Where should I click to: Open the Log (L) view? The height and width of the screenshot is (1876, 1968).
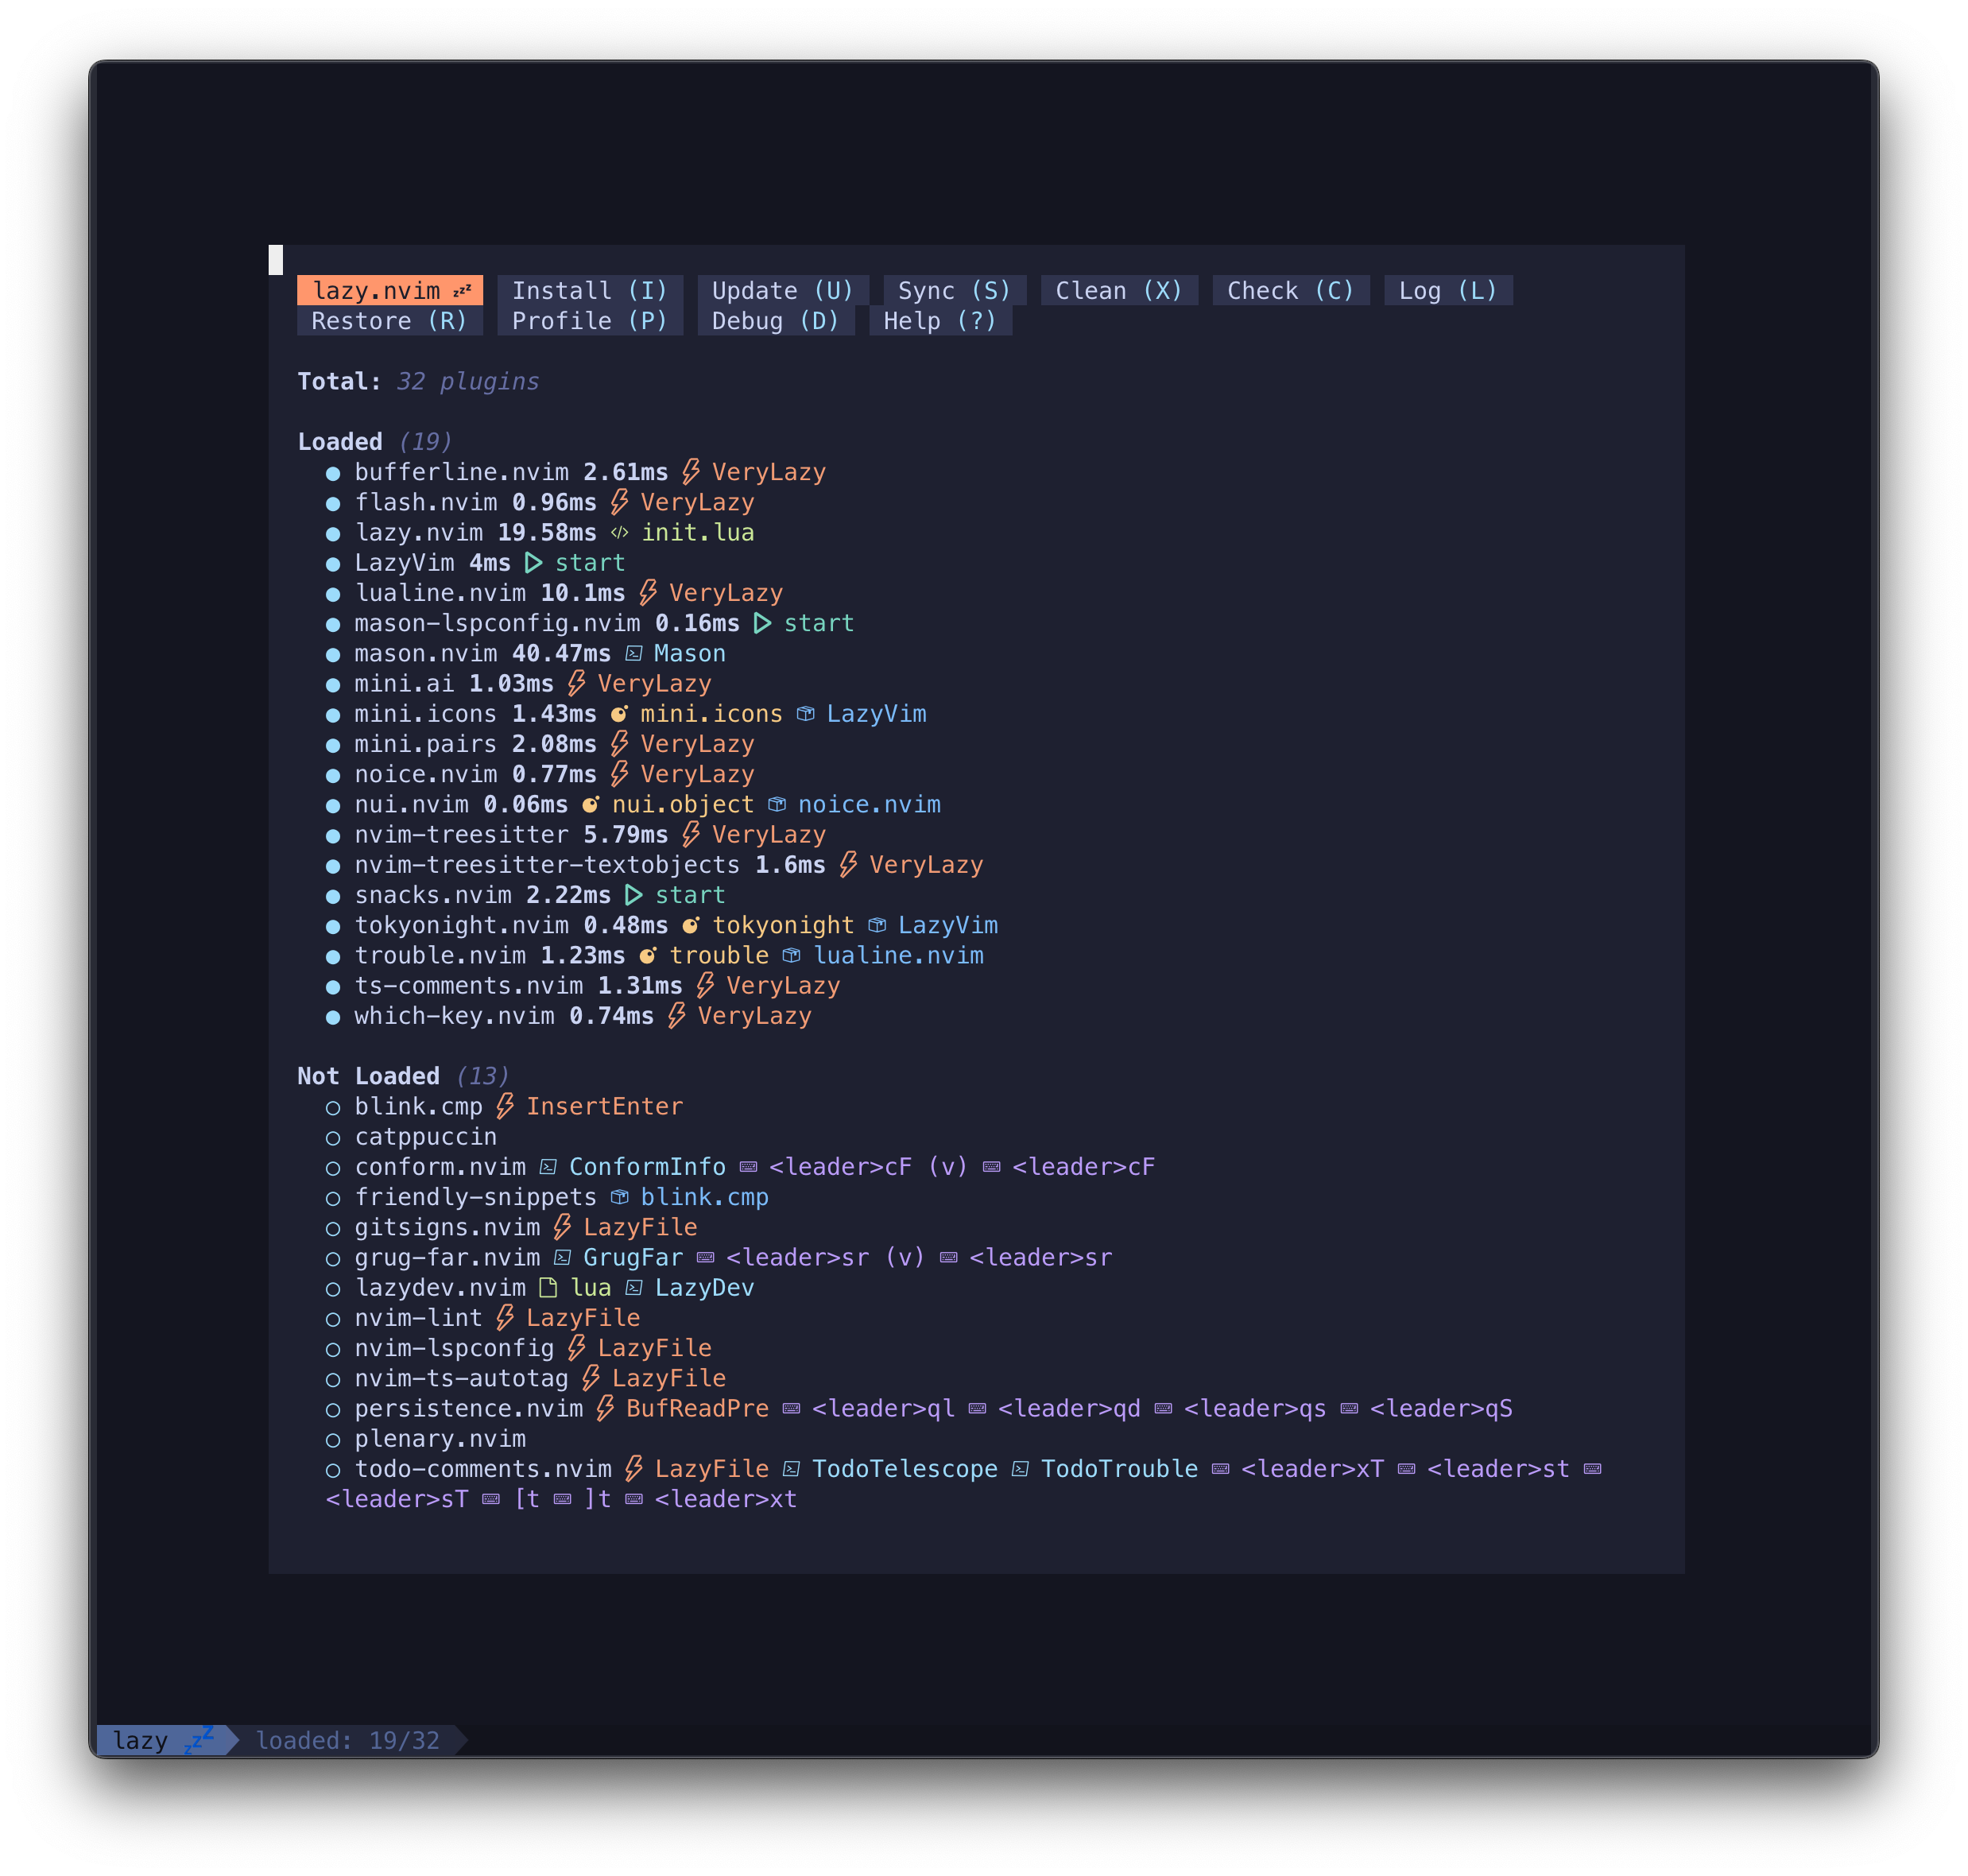click(1447, 290)
